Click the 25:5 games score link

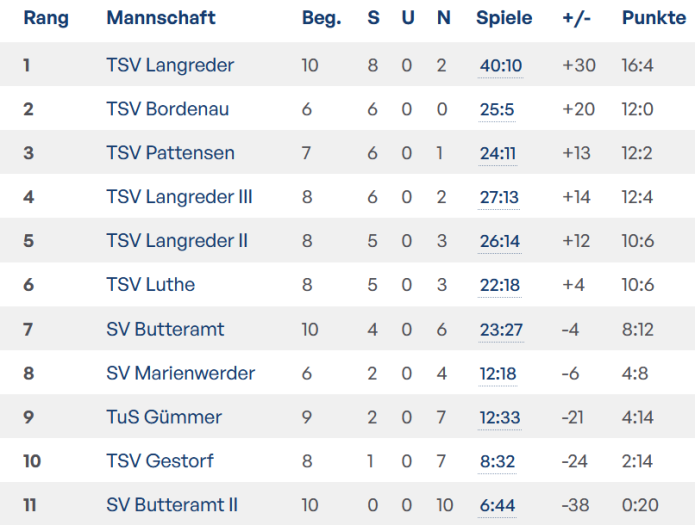click(497, 110)
